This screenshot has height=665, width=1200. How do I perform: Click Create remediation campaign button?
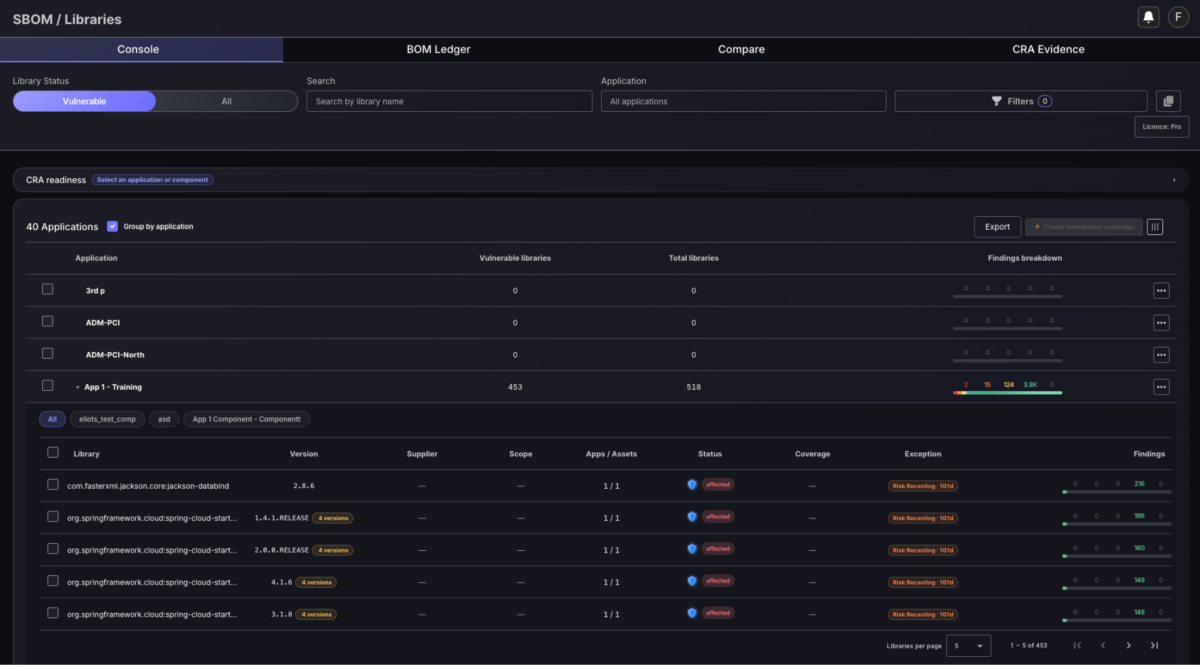pyautogui.click(x=1084, y=227)
